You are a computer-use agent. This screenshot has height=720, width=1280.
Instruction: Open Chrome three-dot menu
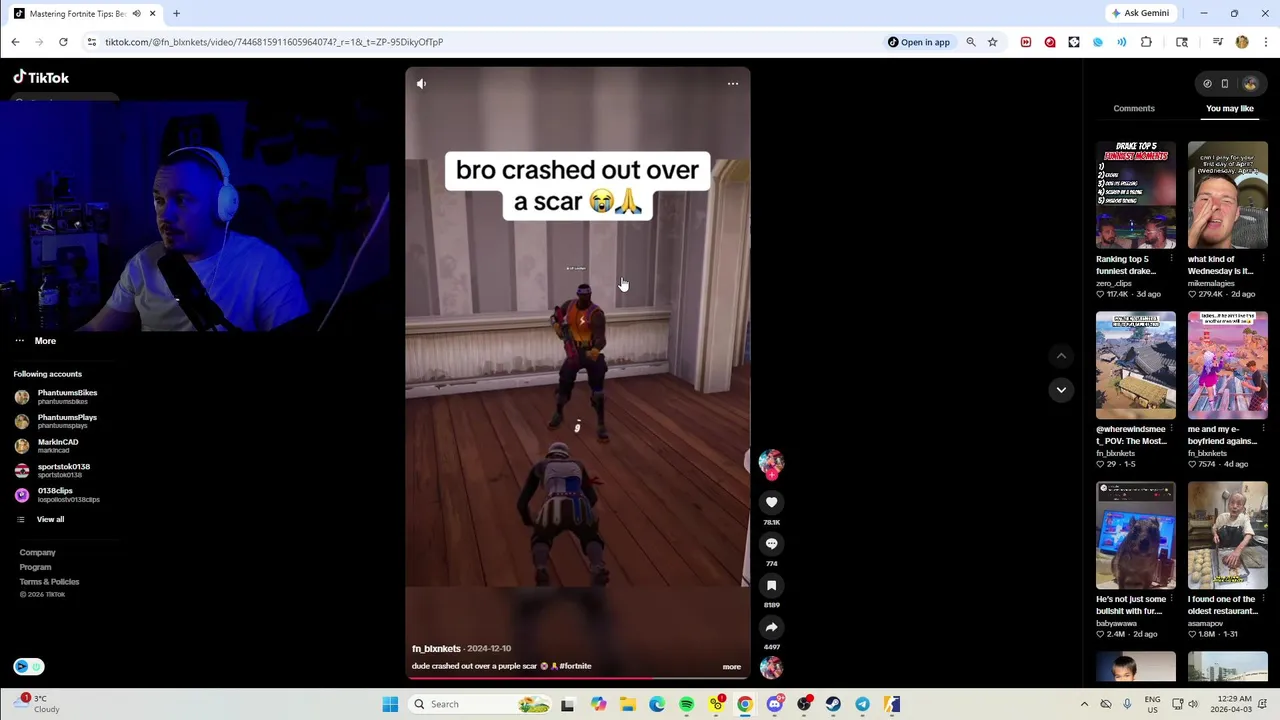coord(1266,42)
